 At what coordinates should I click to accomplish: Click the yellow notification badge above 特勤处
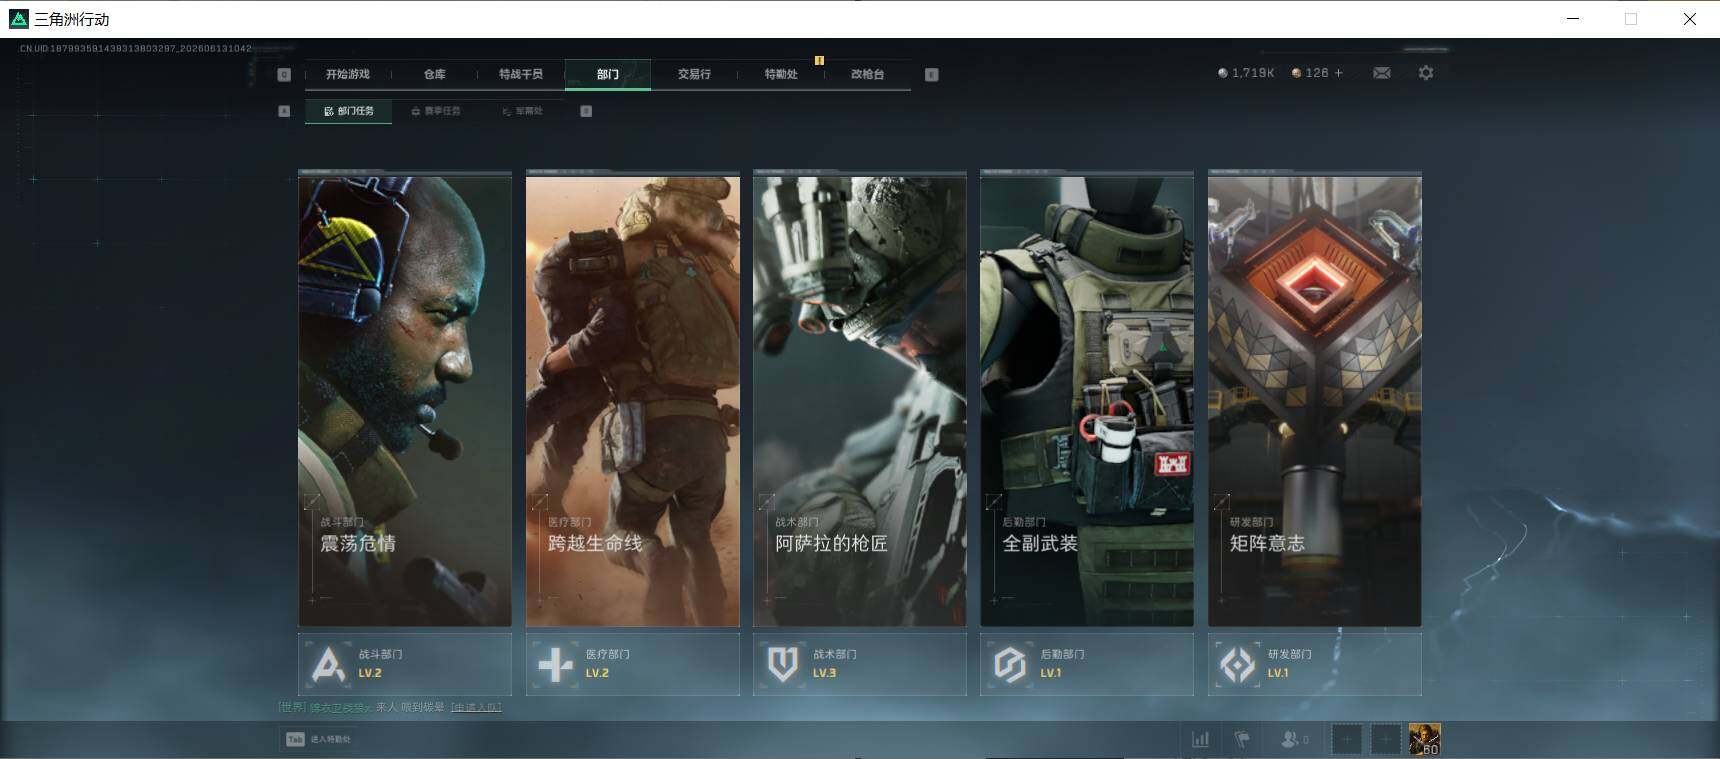[819, 61]
